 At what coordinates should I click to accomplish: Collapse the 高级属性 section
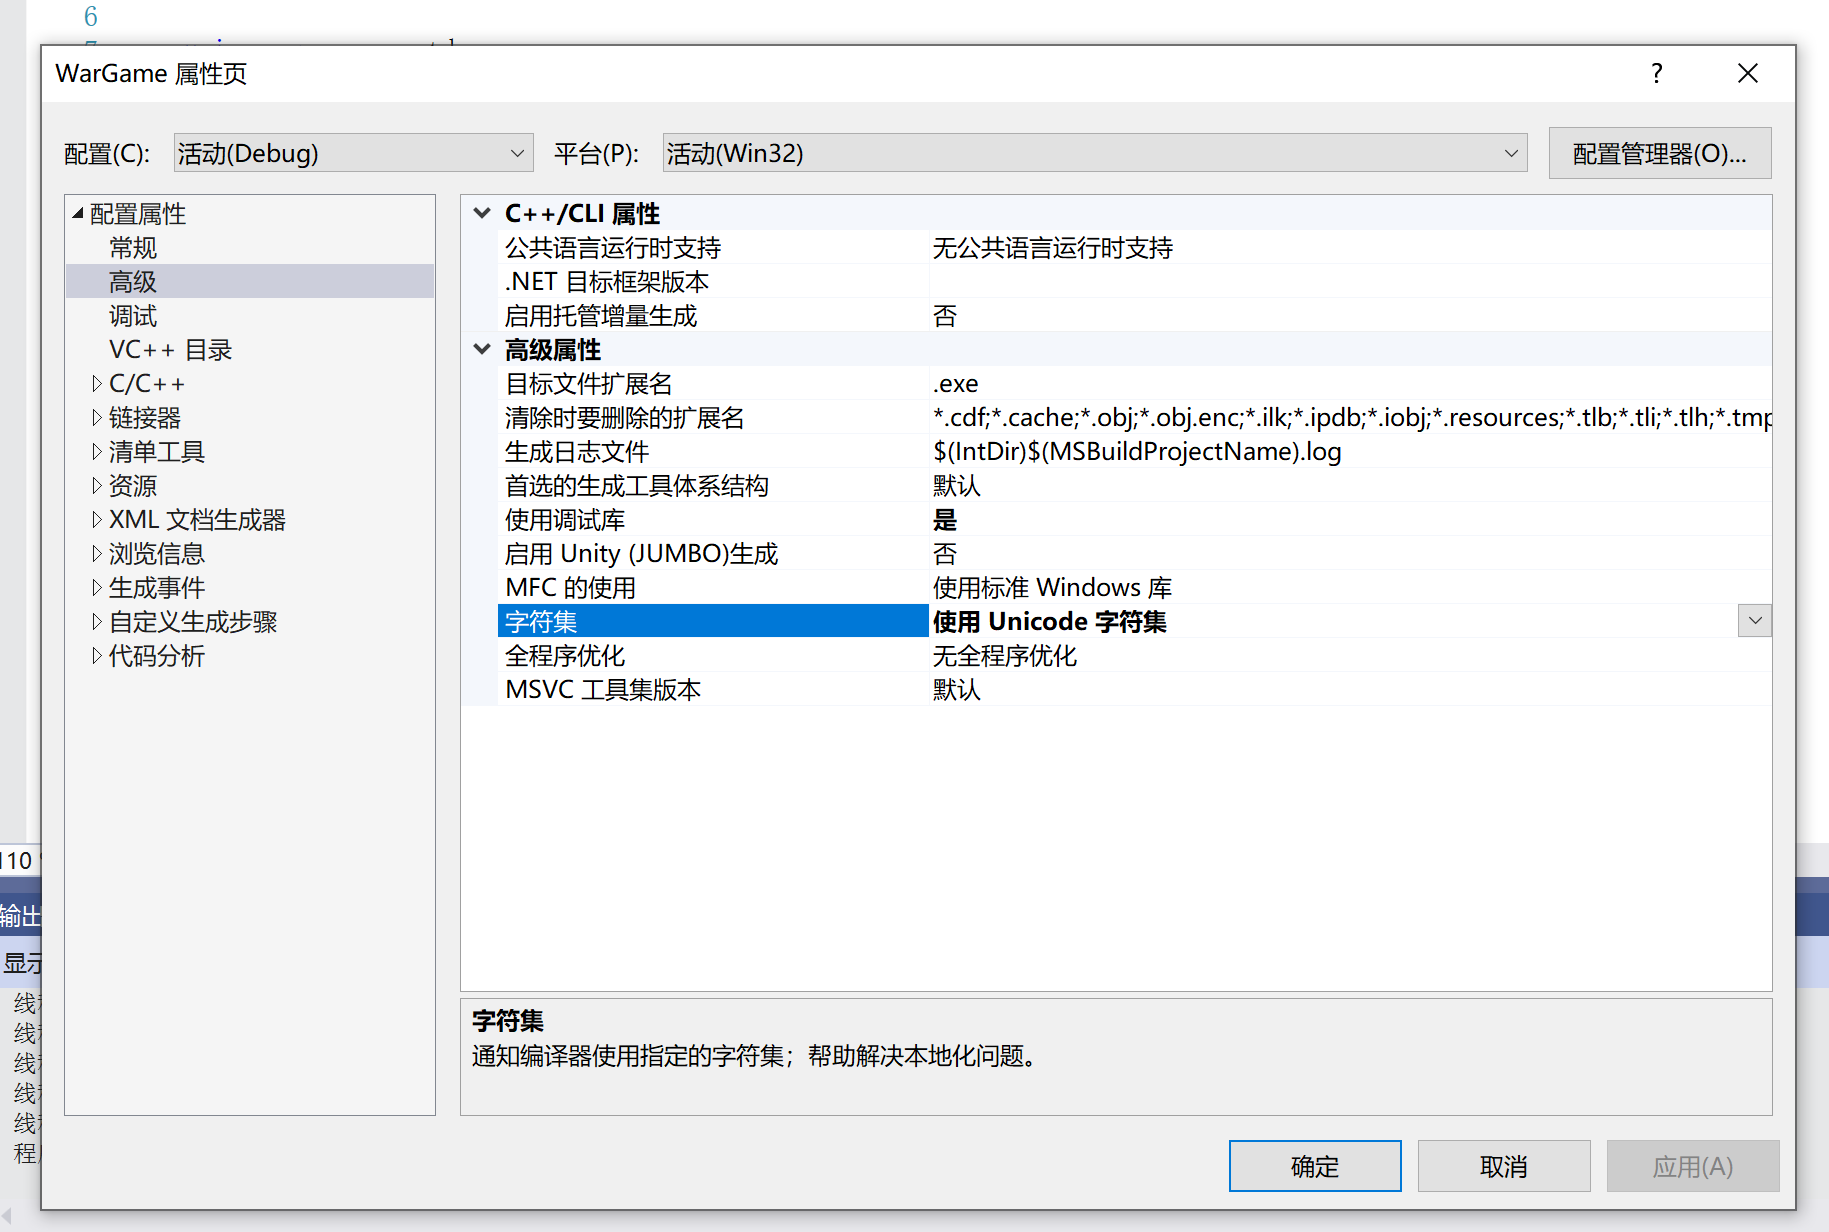[x=482, y=349]
